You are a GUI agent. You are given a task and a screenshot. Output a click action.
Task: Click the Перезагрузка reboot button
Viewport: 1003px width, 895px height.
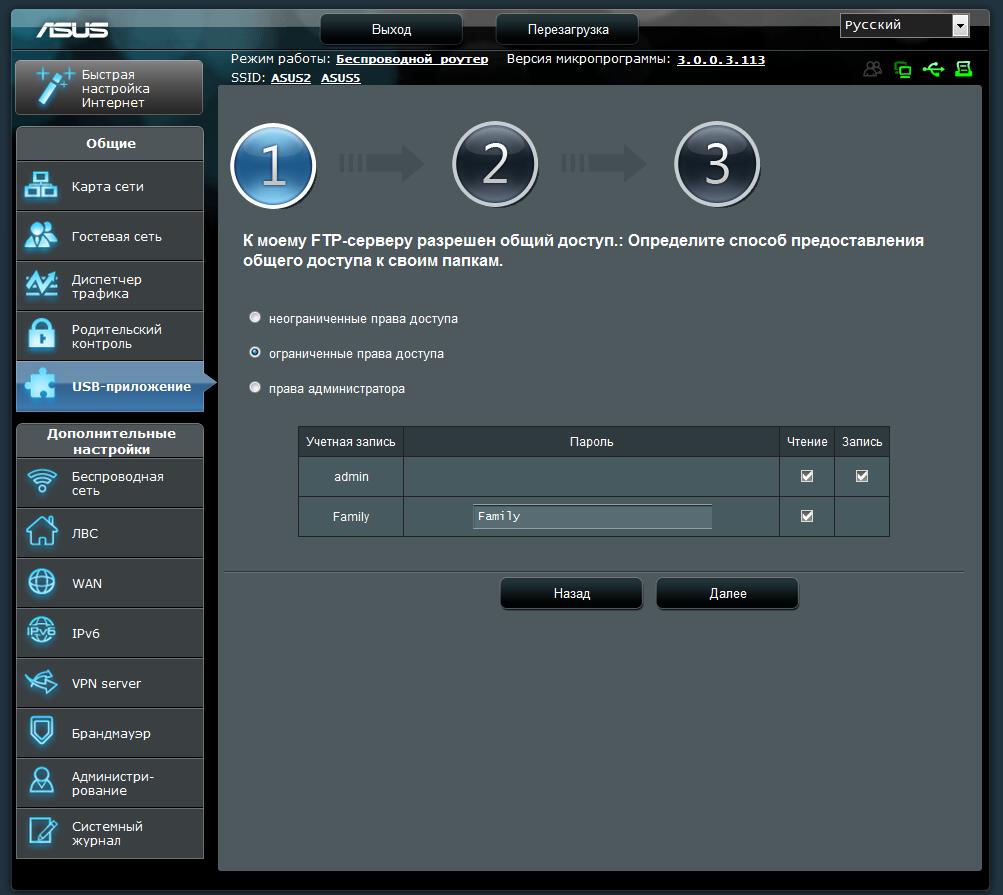567,29
